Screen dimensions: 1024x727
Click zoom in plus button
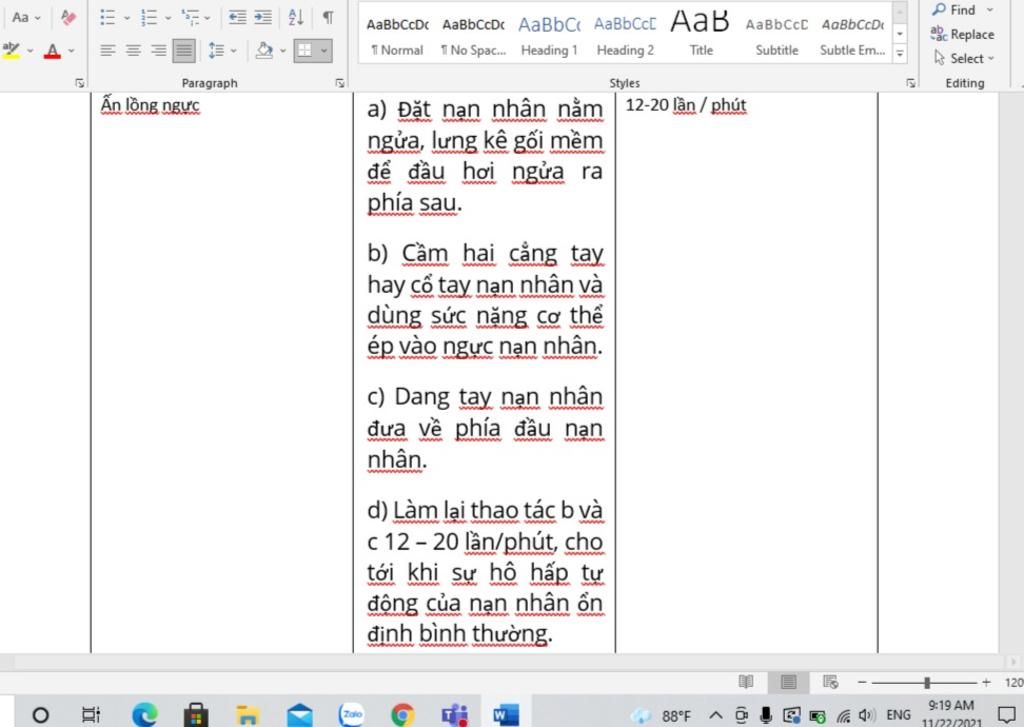[x=986, y=682]
